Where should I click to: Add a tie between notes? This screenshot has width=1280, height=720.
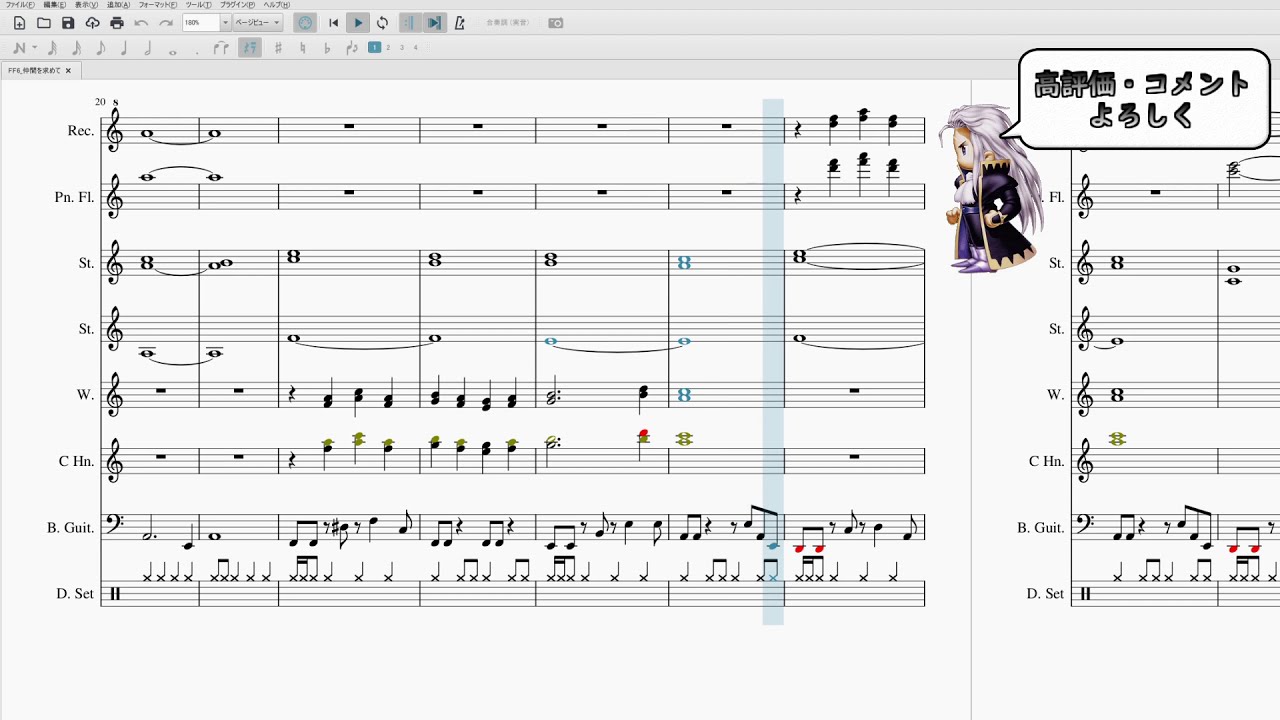click(x=222, y=48)
